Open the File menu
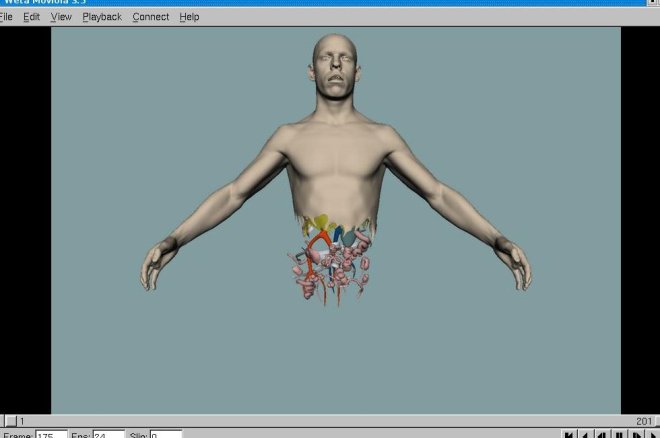 pos(7,17)
